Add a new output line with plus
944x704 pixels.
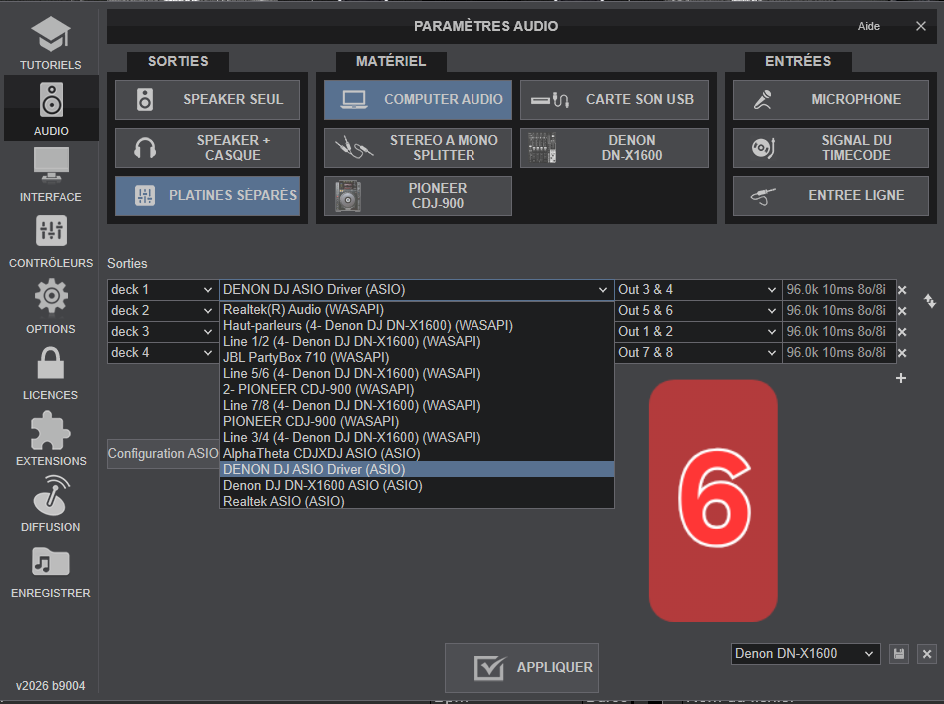[900, 378]
